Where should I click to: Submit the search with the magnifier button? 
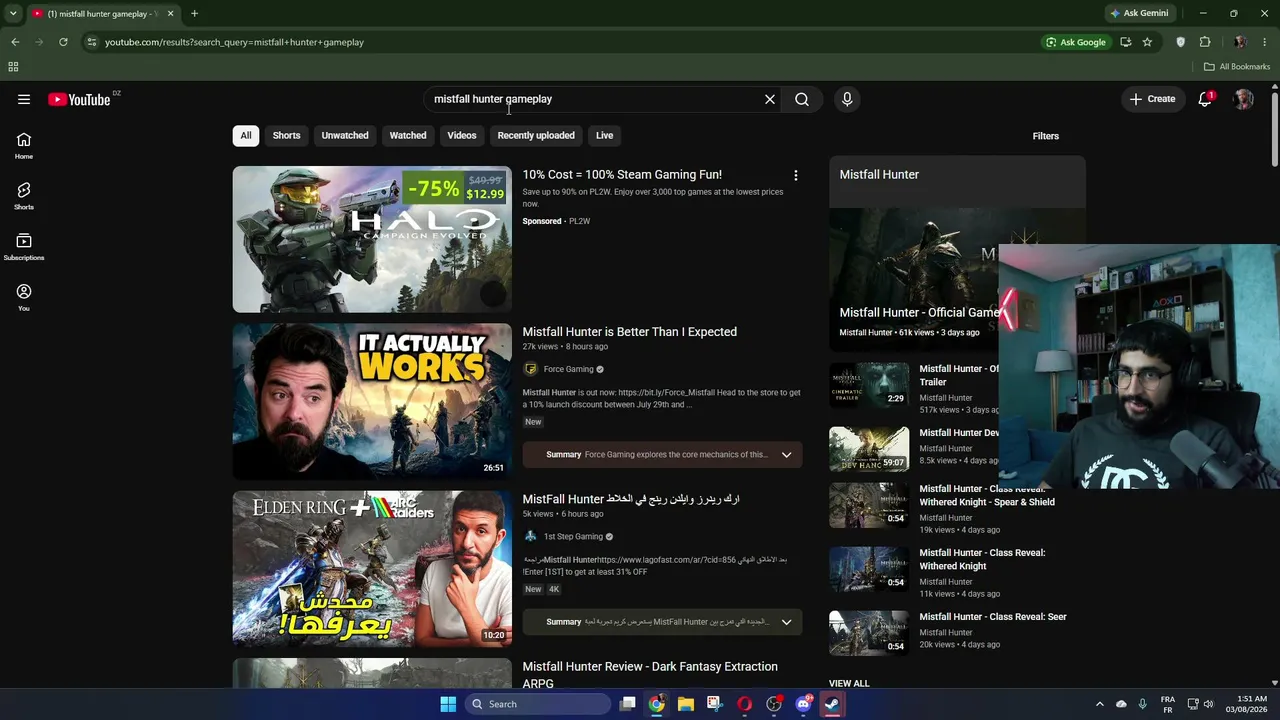click(802, 99)
